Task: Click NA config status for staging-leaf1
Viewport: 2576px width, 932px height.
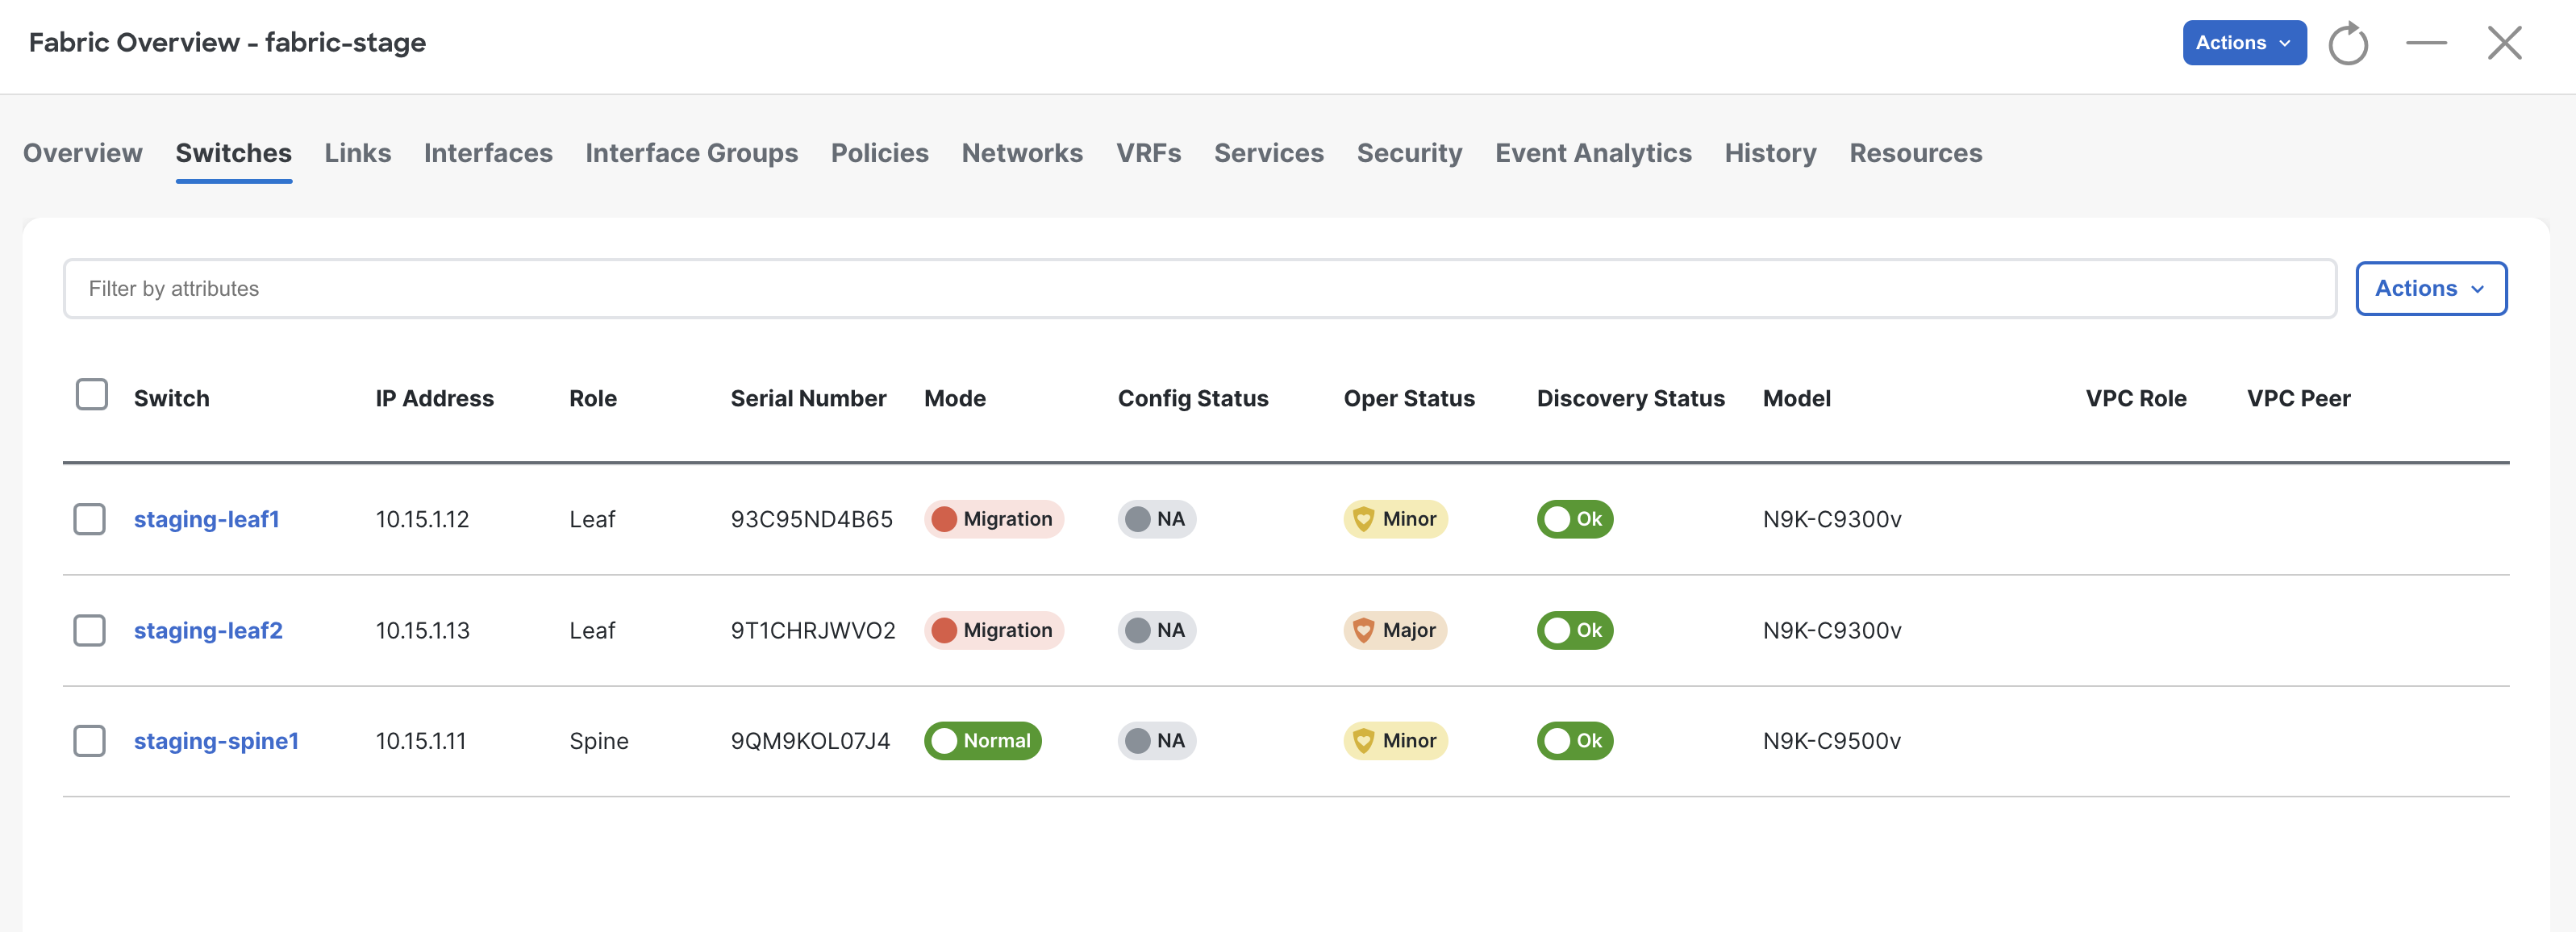Action: coord(1157,519)
